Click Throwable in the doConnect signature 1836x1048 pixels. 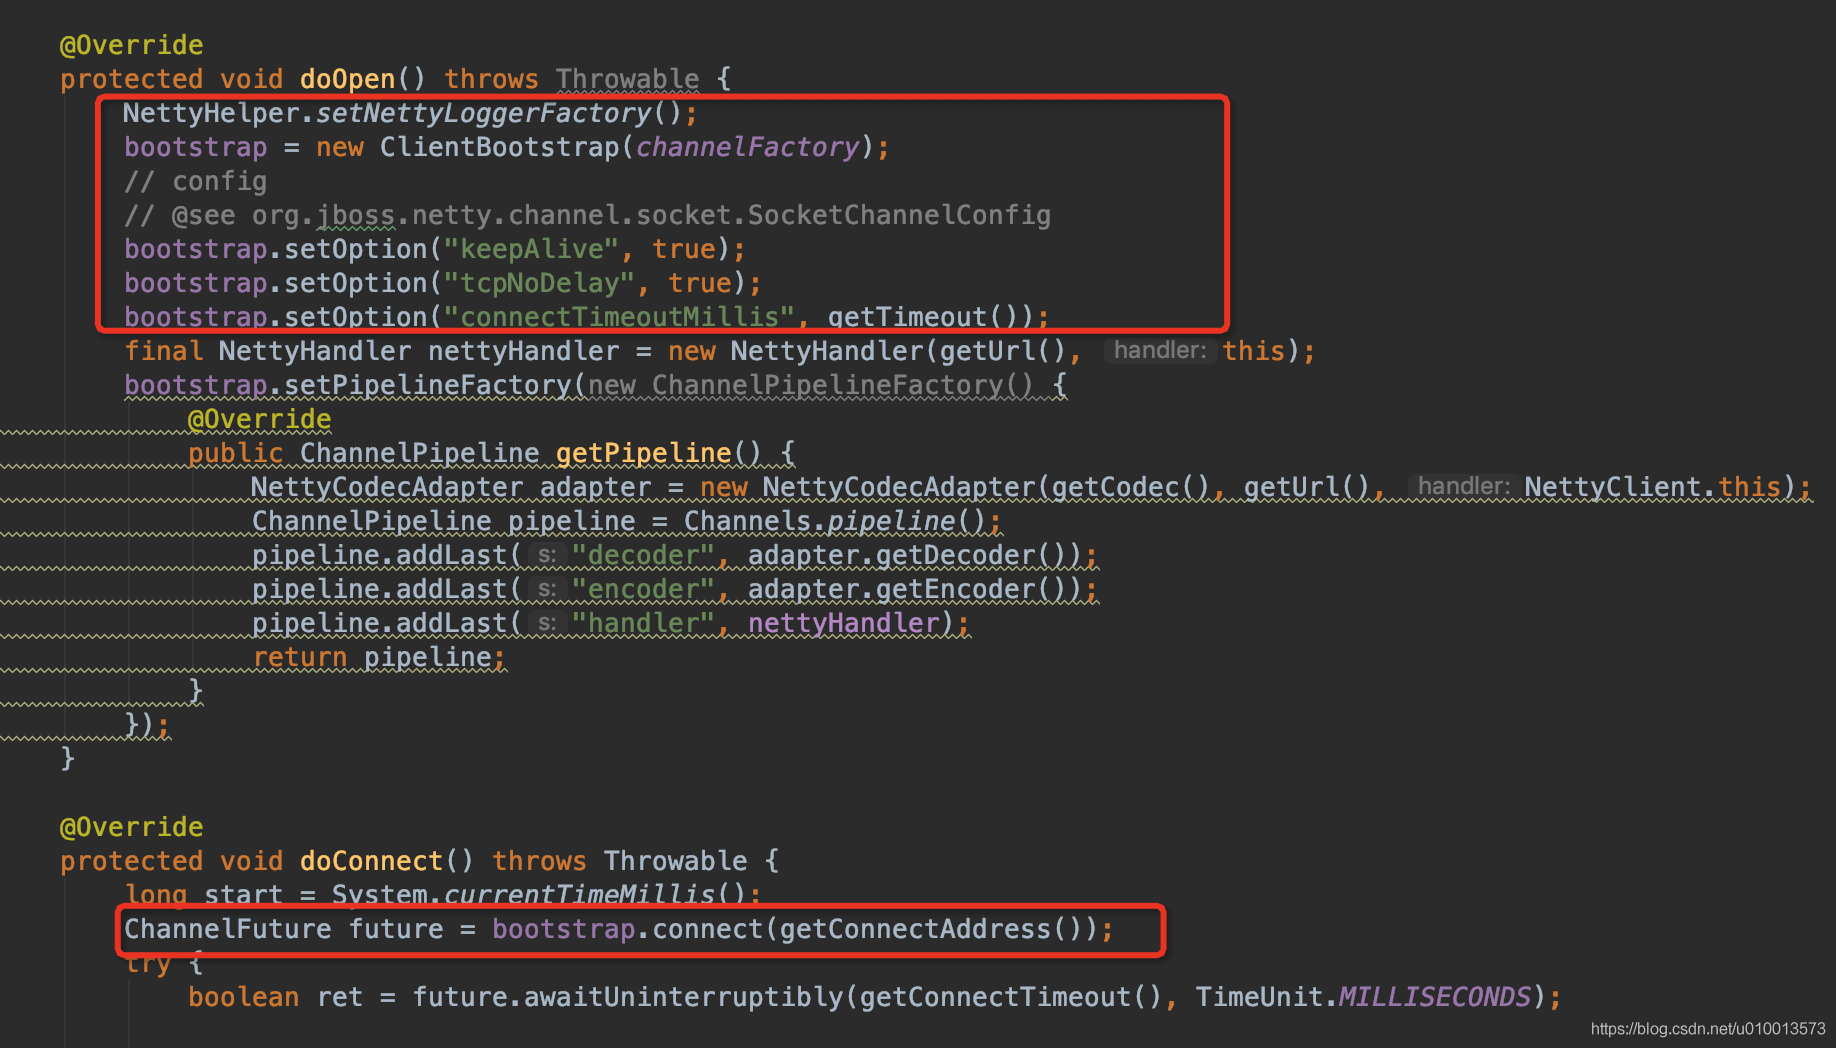[675, 861]
